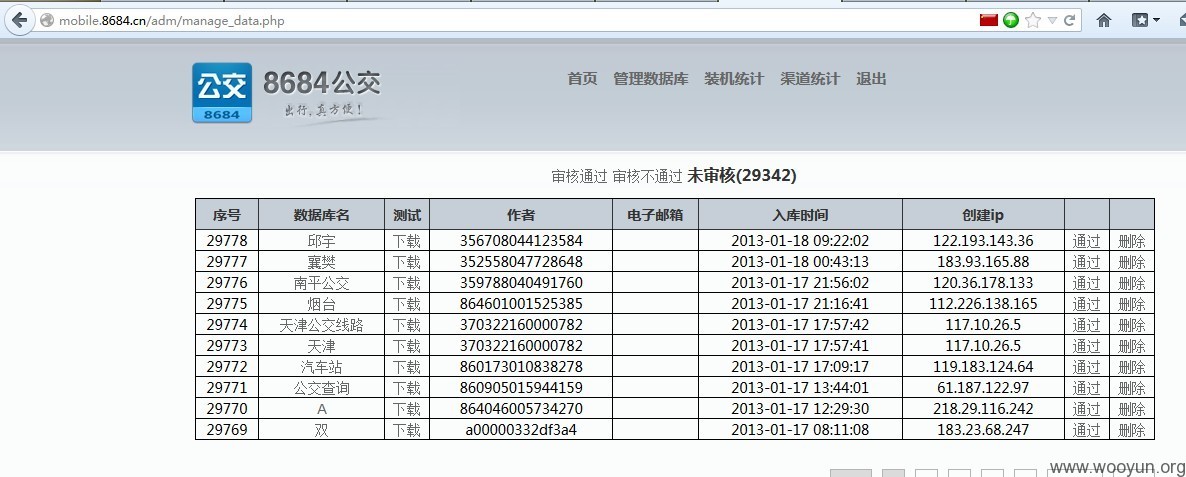Screen dimensions: 1186x477
Task: Click the 创建ip column header
Action: (x=983, y=215)
